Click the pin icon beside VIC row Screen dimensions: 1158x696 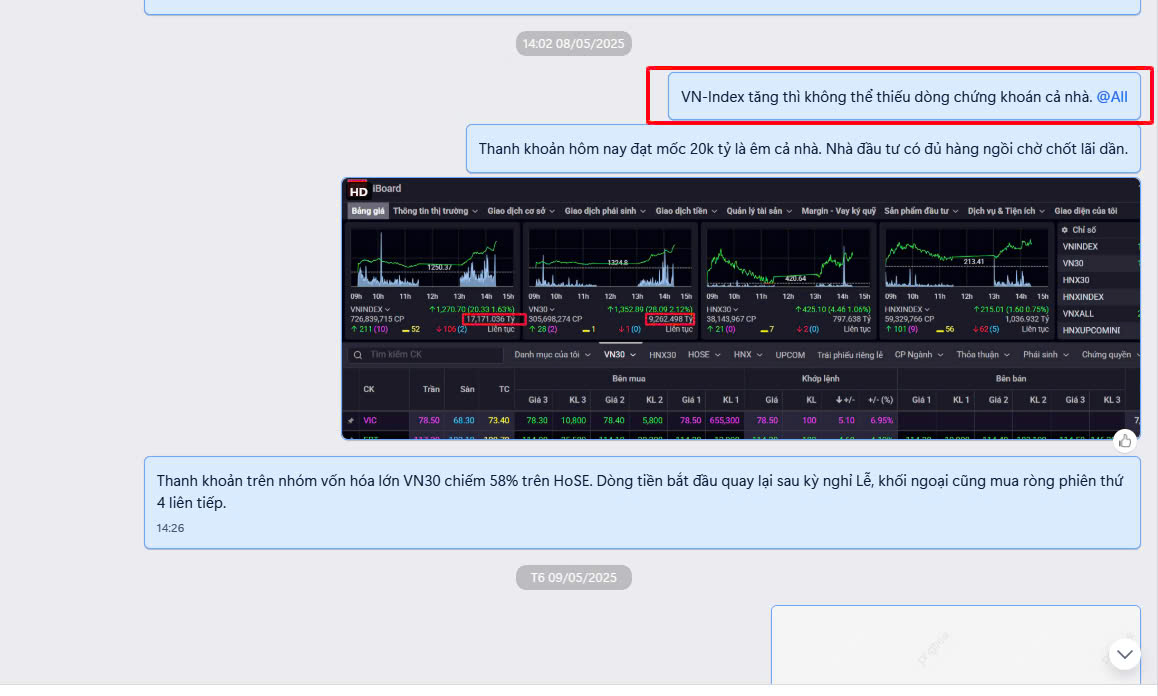[351, 420]
